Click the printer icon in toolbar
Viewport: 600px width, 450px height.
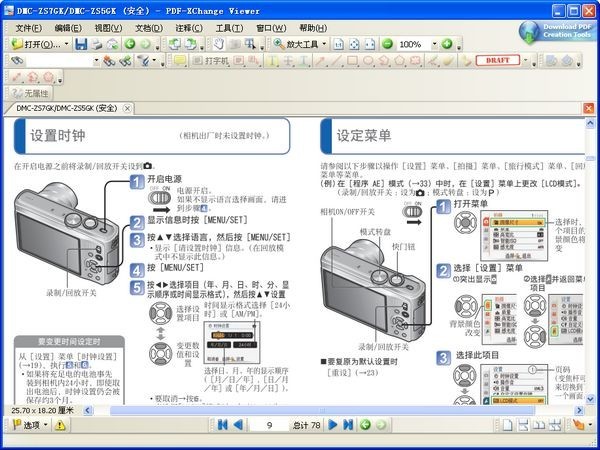(96, 44)
